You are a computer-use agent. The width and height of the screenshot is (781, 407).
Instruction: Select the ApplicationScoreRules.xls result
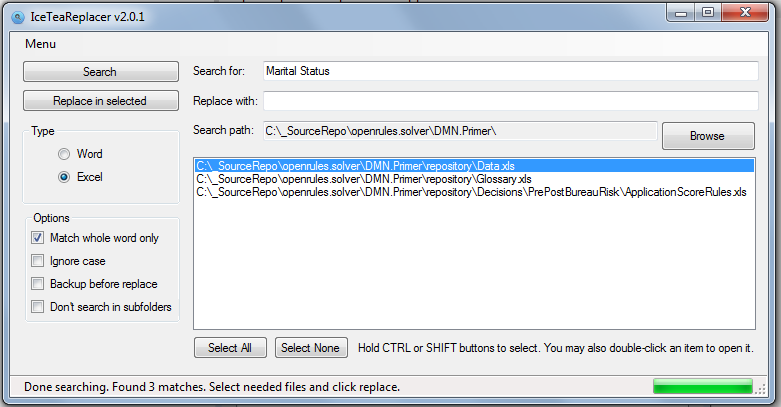click(471, 192)
